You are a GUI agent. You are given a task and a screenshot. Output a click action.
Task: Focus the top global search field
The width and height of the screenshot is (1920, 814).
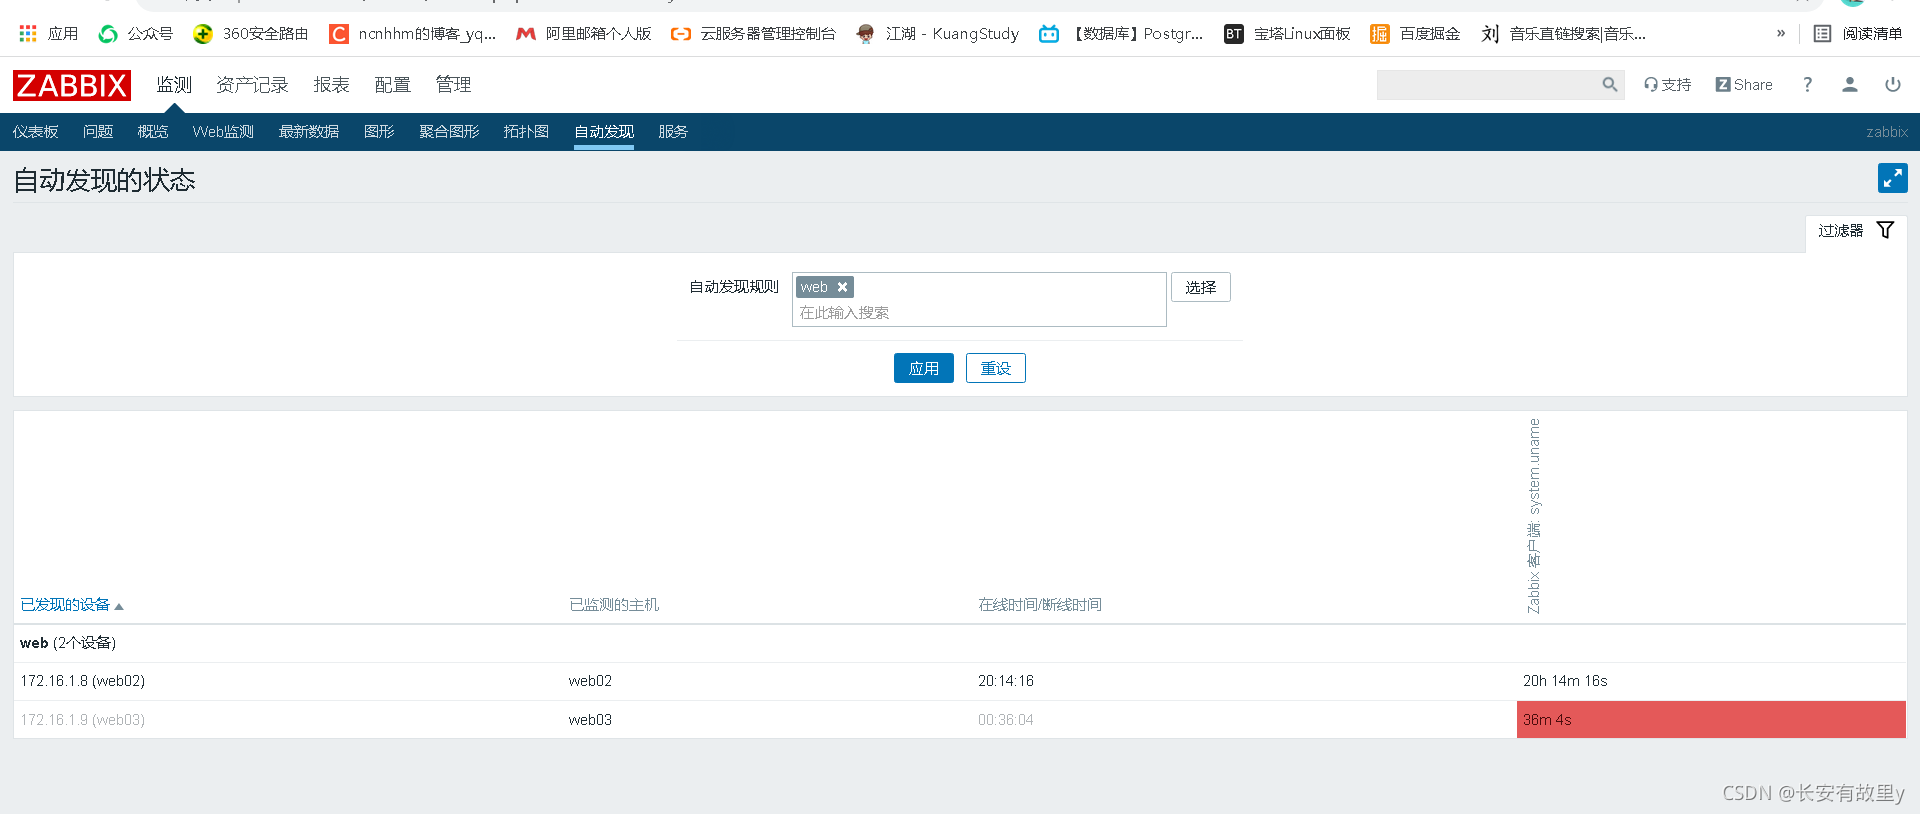point(1488,85)
